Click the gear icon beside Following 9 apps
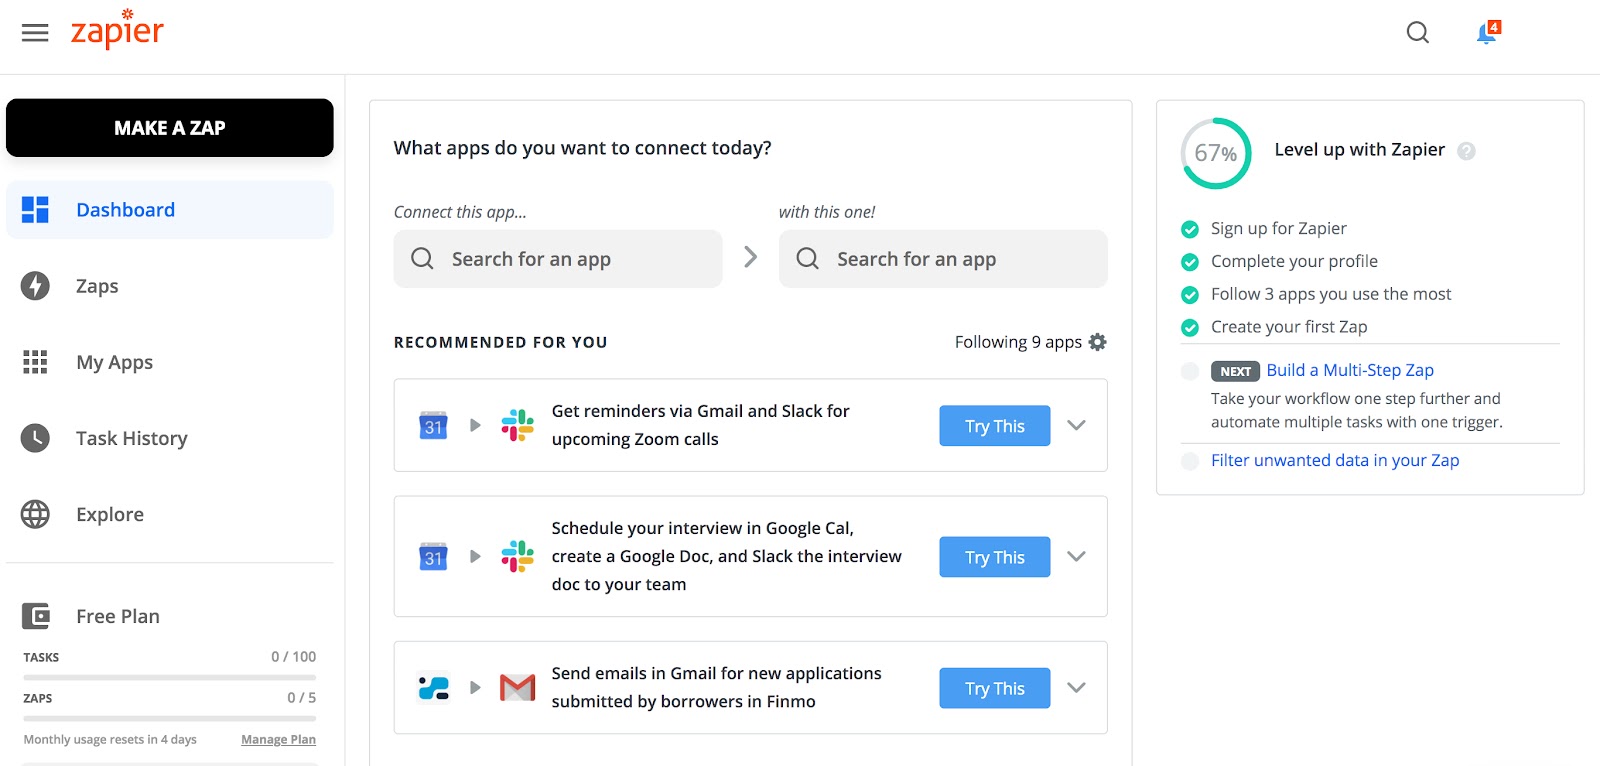The height and width of the screenshot is (766, 1600). tap(1098, 342)
